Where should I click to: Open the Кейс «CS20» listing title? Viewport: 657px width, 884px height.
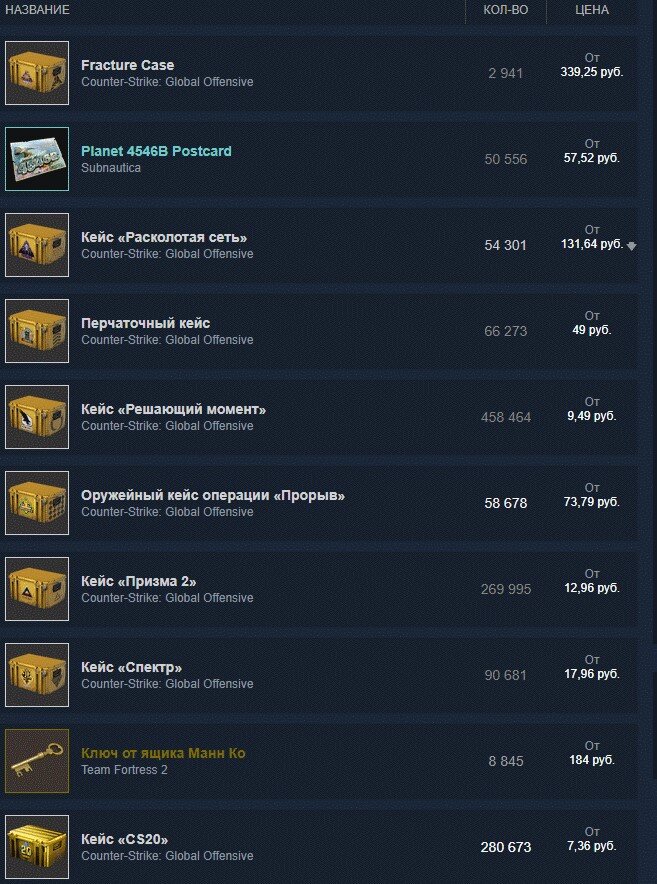125,839
